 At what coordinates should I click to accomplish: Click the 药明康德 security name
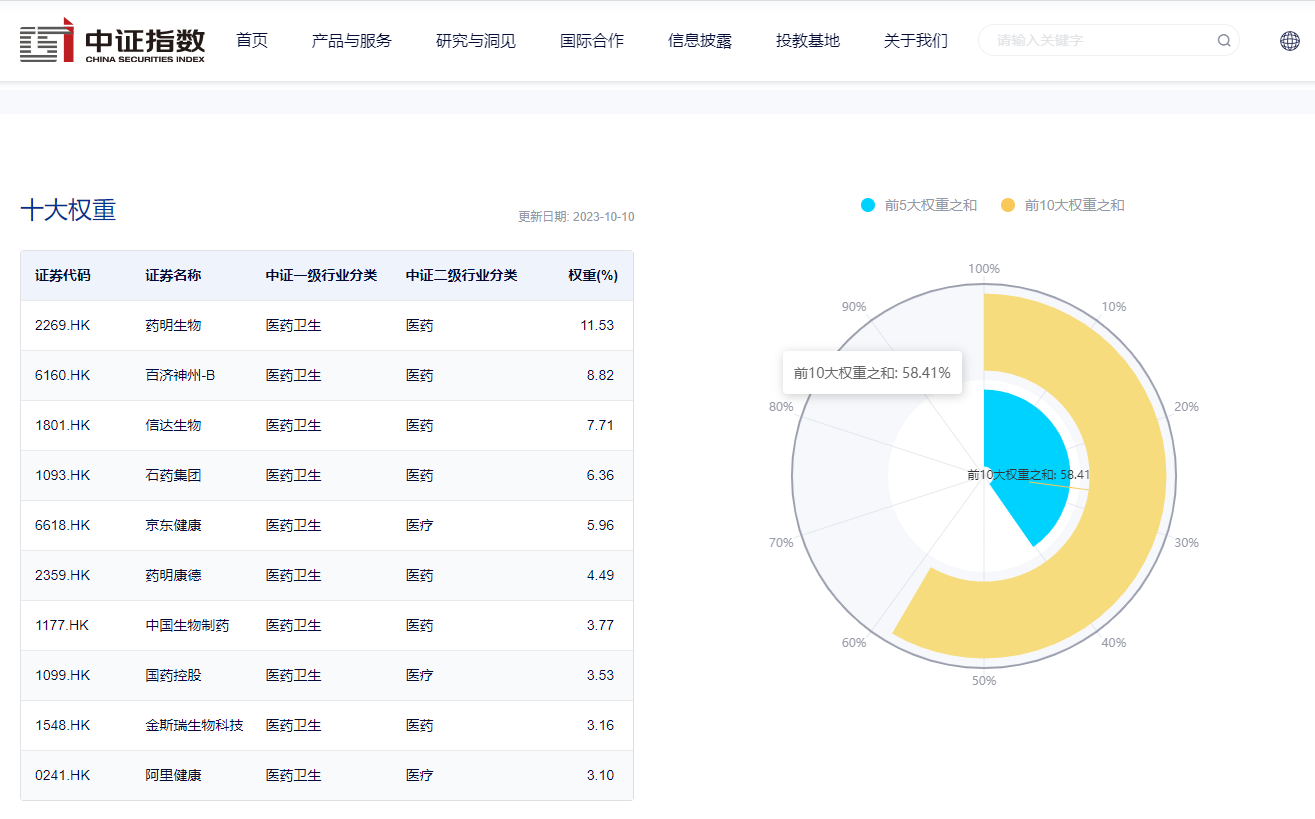[x=173, y=575]
